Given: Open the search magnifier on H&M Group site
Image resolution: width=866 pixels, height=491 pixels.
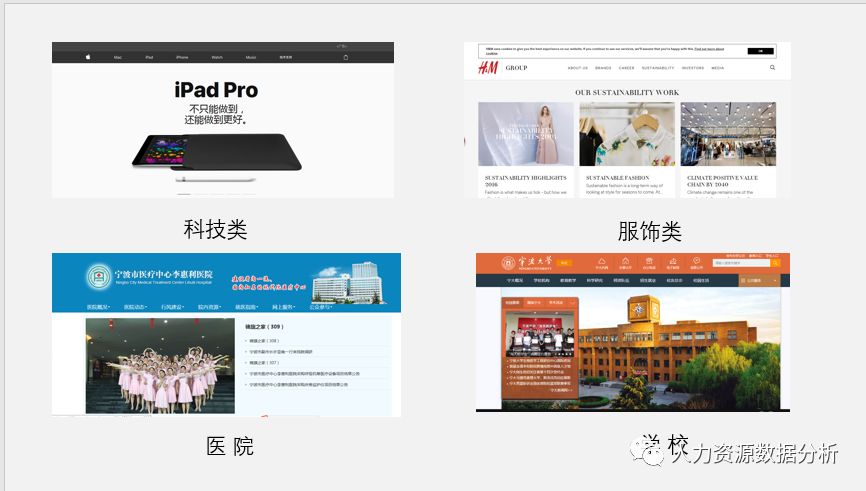Looking at the screenshot, I should click(x=772, y=67).
